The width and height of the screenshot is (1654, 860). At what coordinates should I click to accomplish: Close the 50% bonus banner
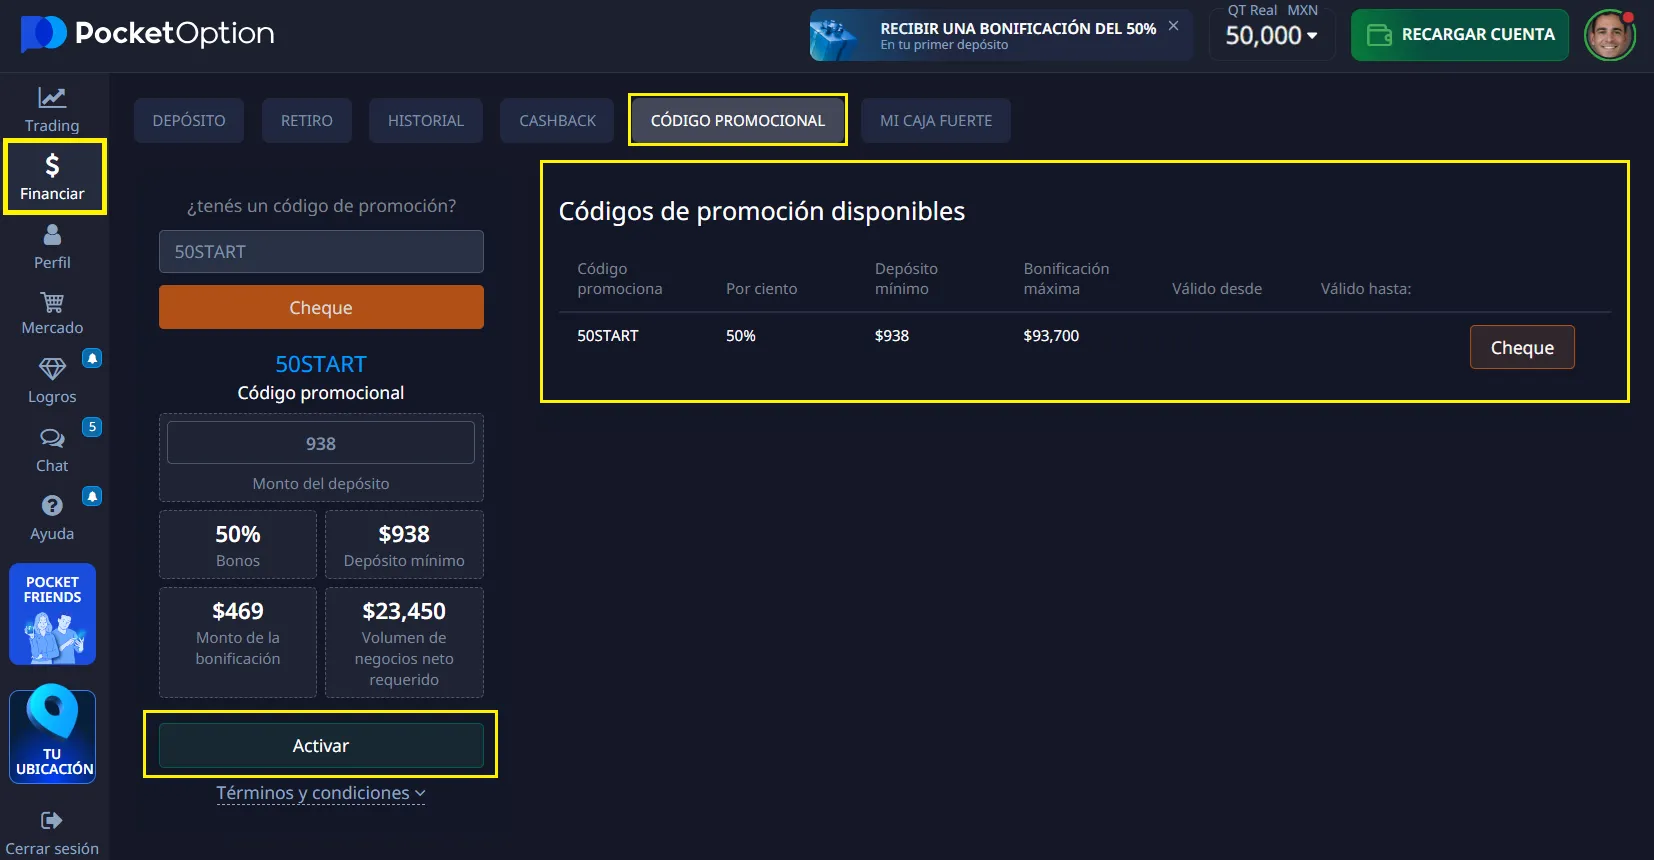click(x=1173, y=26)
